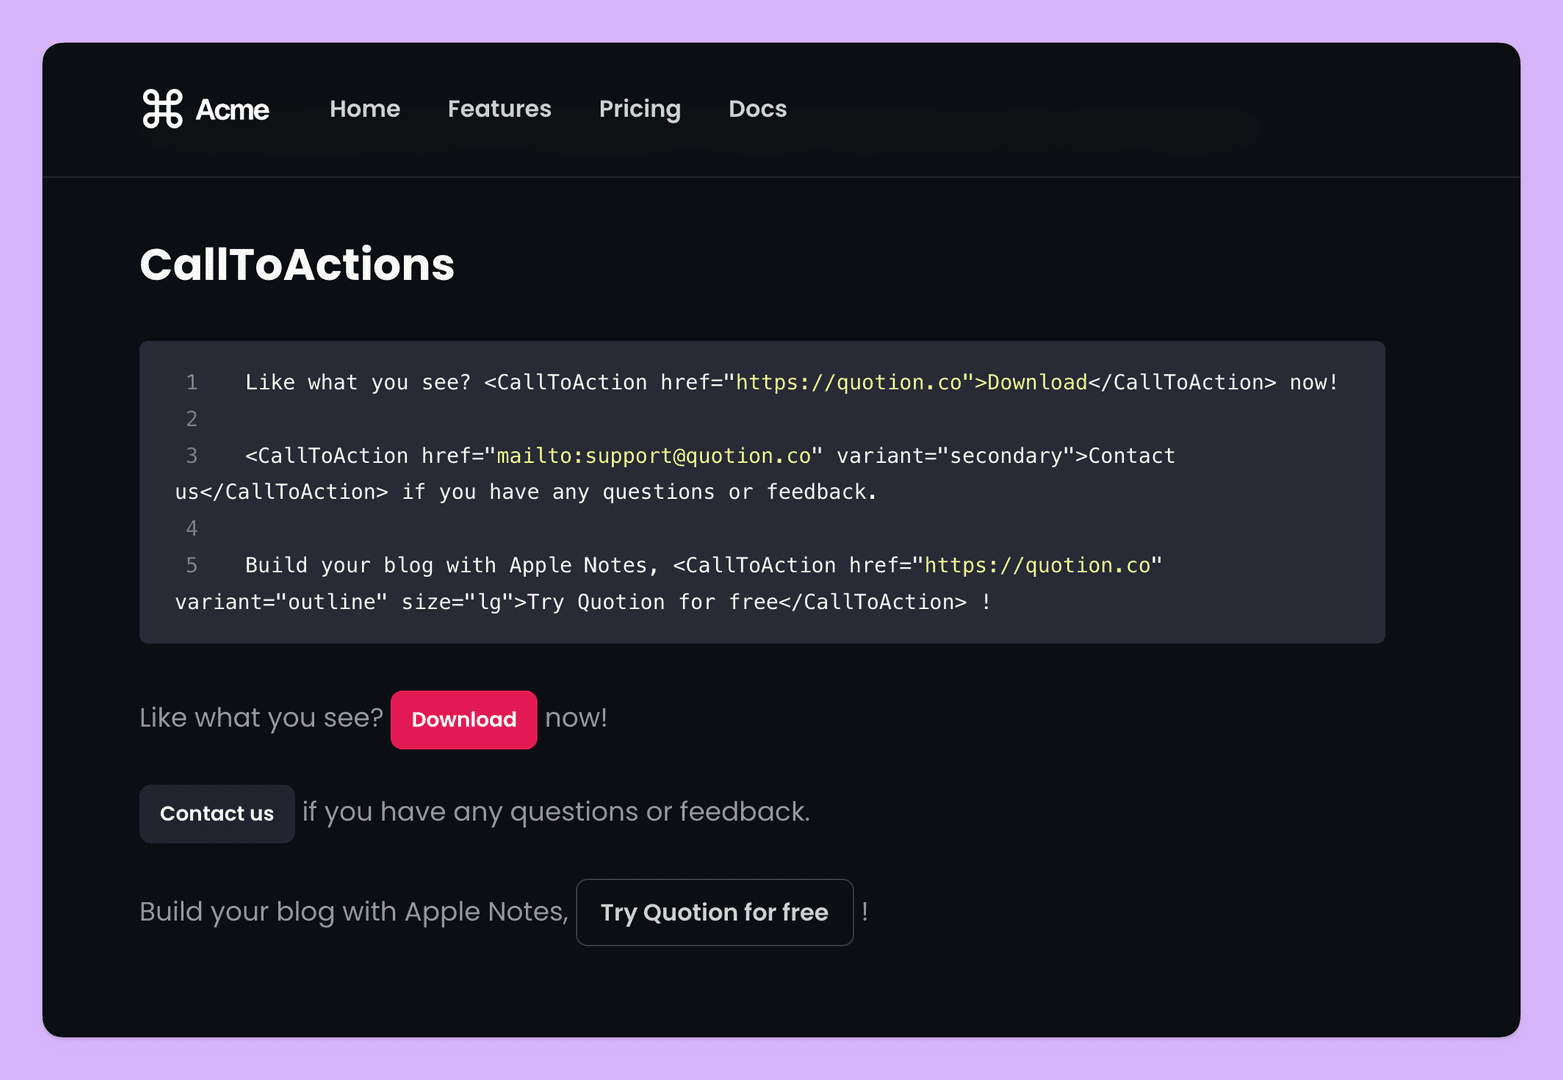Click the mailto:support@quotion.co string in the code
Viewport: 1563px width, 1080px height.
point(654,456)
